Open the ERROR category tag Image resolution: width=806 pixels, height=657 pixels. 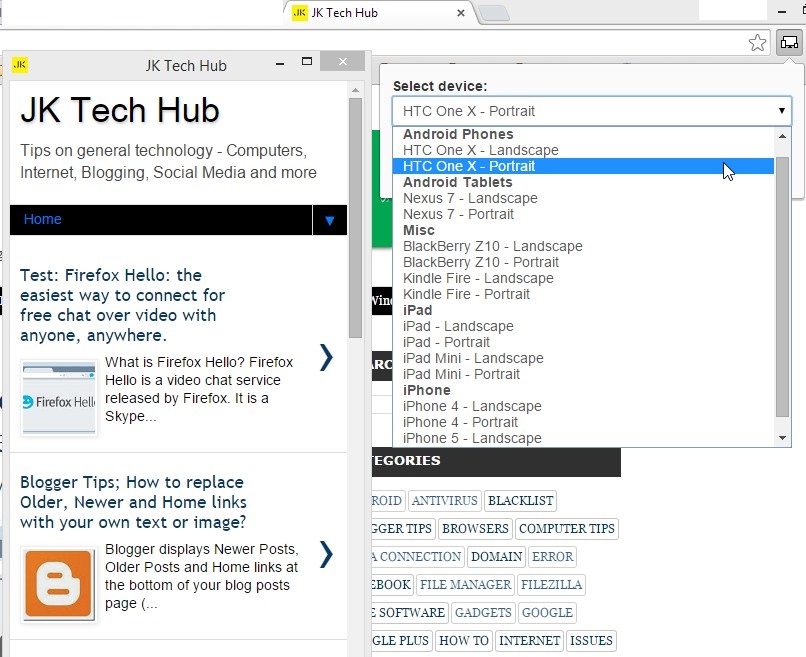[x=552, y=557]
